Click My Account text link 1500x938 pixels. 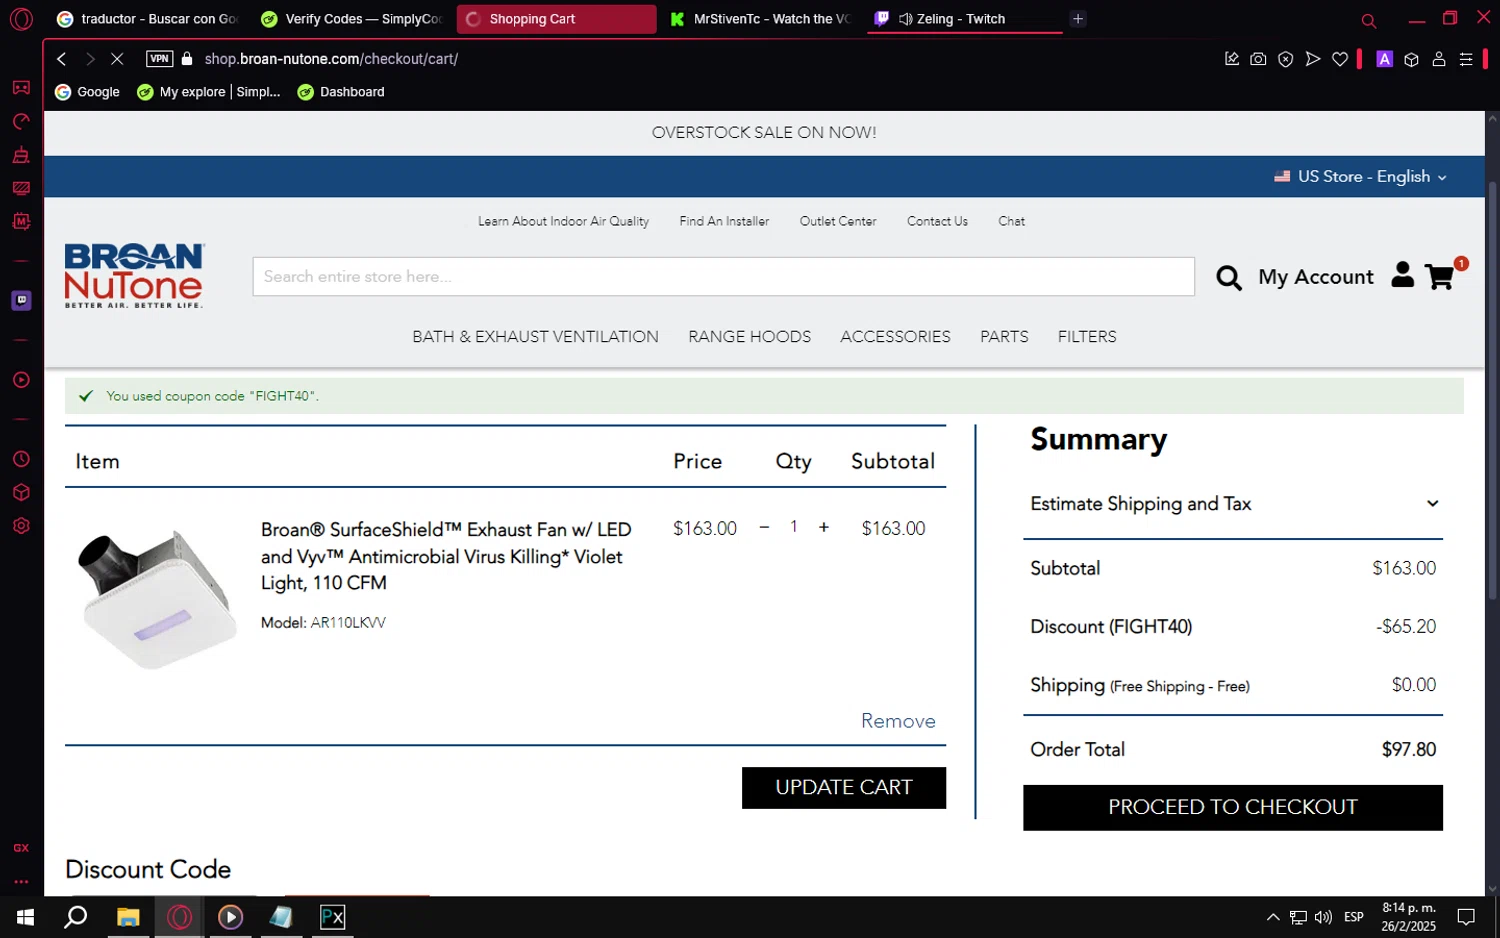tap(1316, 277)
